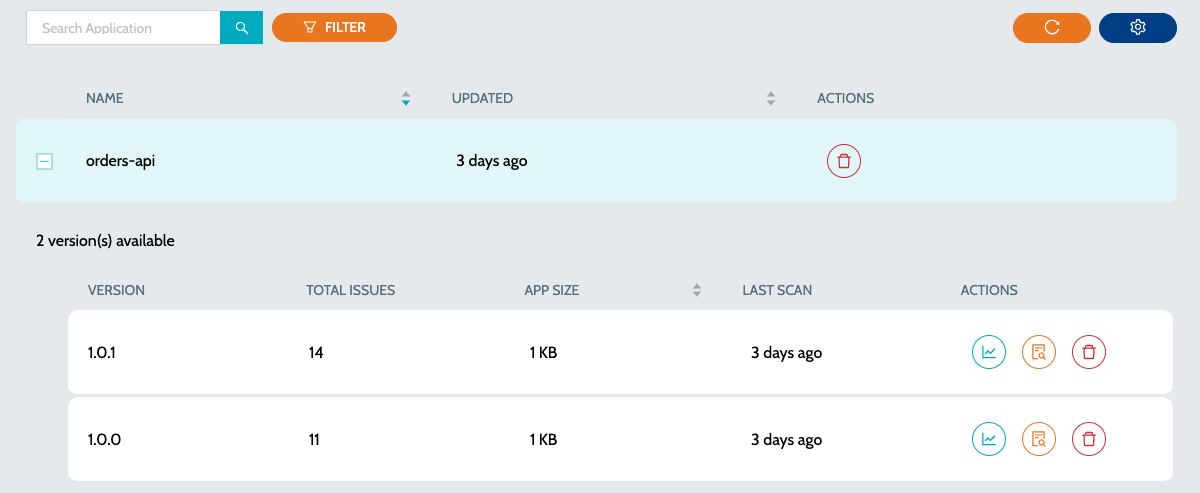The height and width of the screenshot is (493, 1200).
Task: Click '2 version(s) available' text
Action: [x=105, y=241]
